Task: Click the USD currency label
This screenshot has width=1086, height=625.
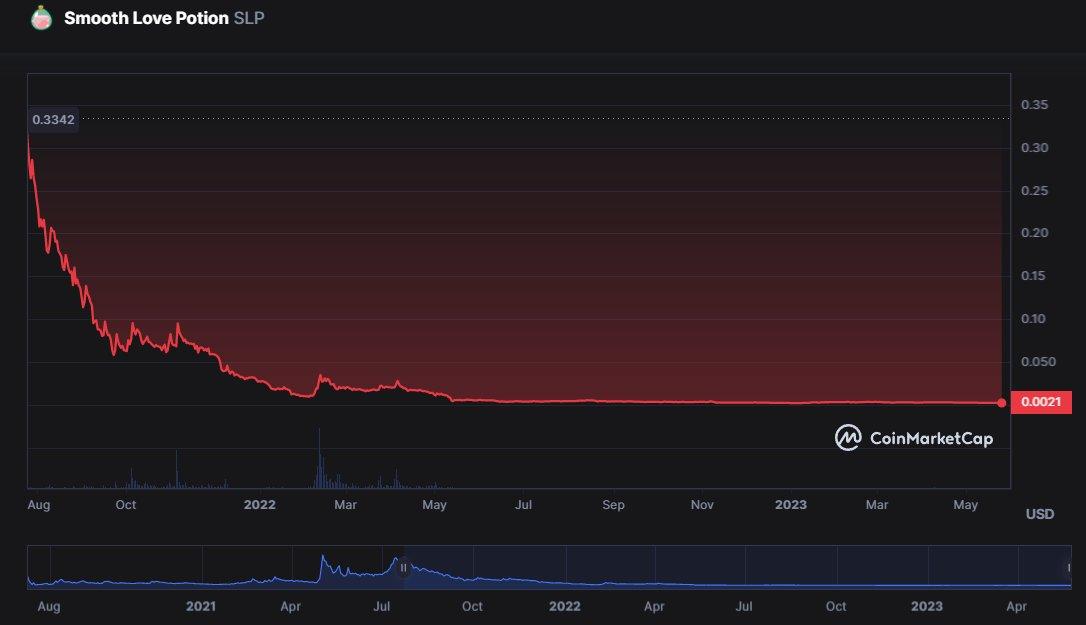Action: (1040, 514)
